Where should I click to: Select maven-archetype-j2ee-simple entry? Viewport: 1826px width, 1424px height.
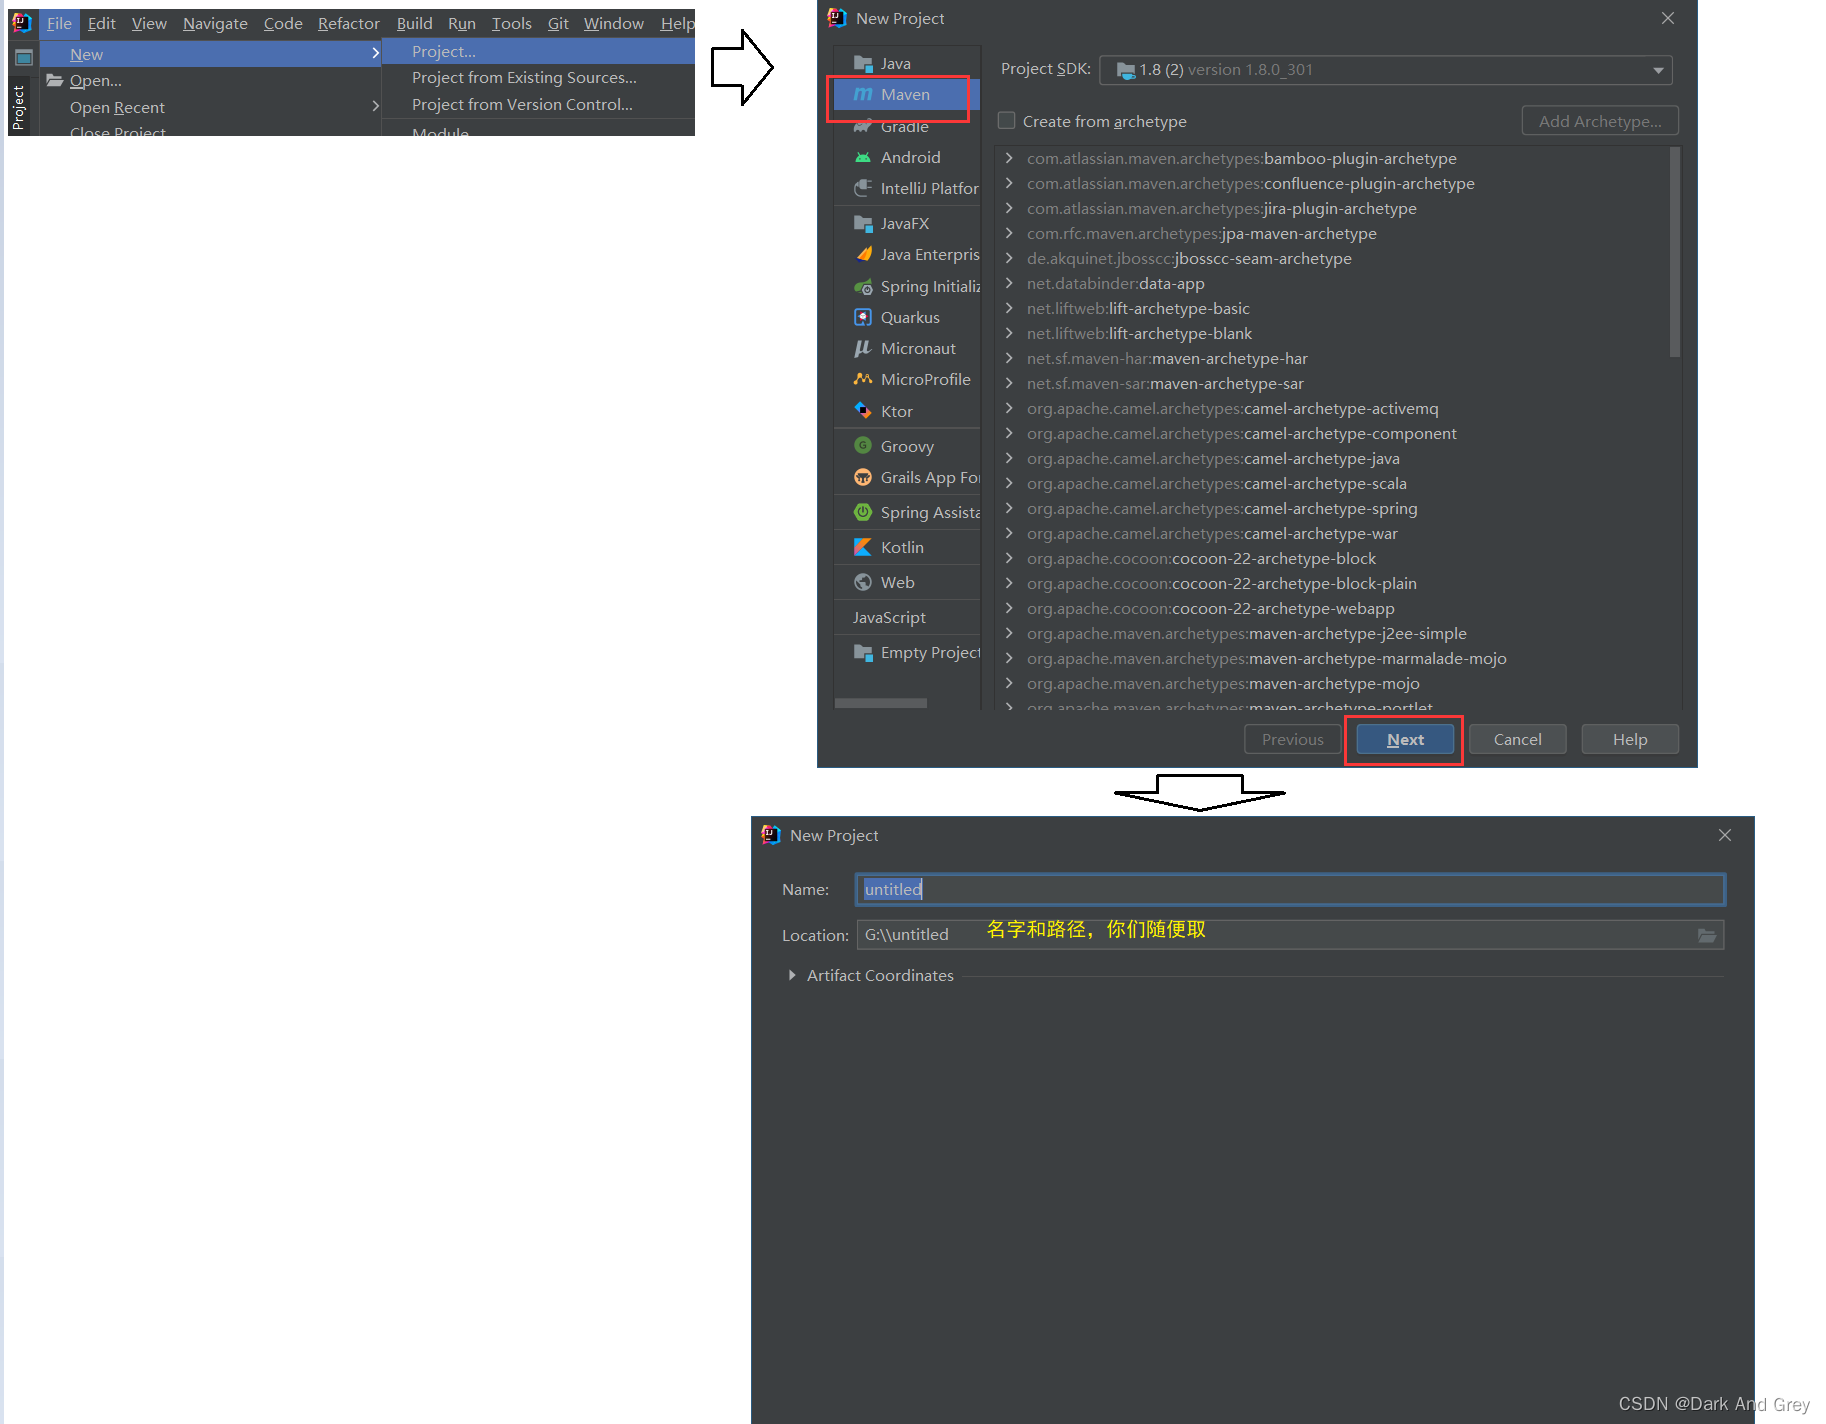pos(1247,634)
